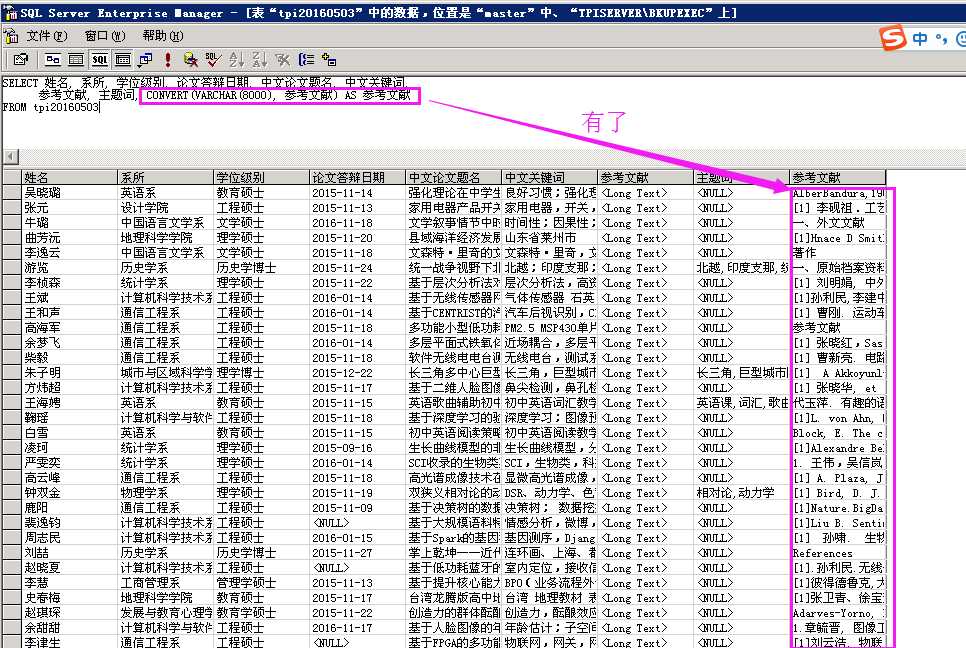This screenshot has width=966, height=648.
Task: Open the 窗口(W) menu
Action: click(x=105, y=36)
